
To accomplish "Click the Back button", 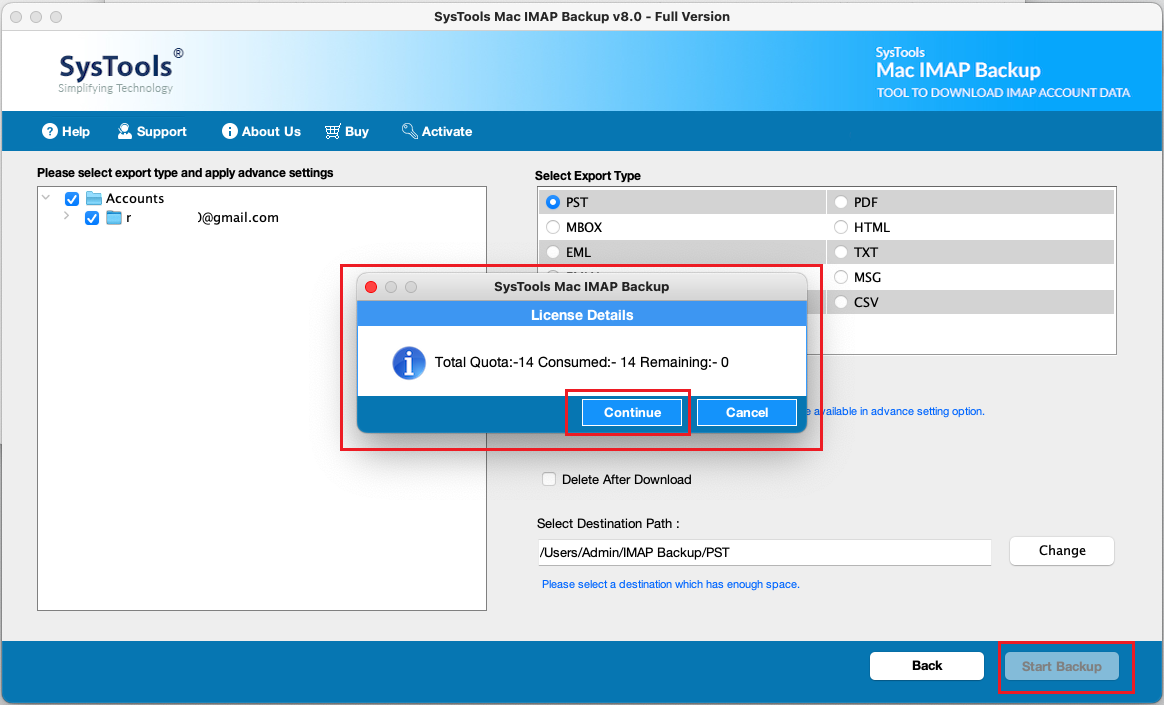I will [x=926, y=666].
